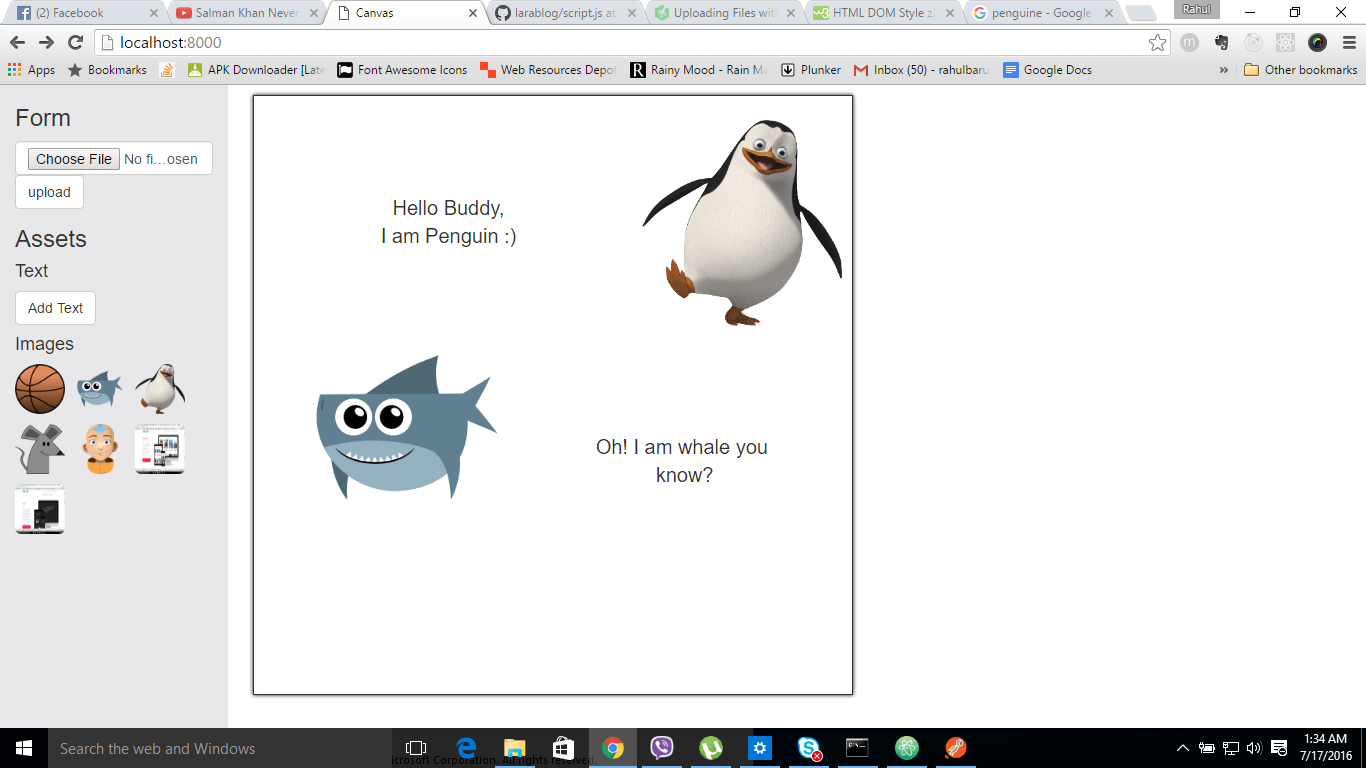This screenshot has height=768, width=1366.
Task: Click the 'Images' section label
Action: pyautogui.click(x=44, y=344)
